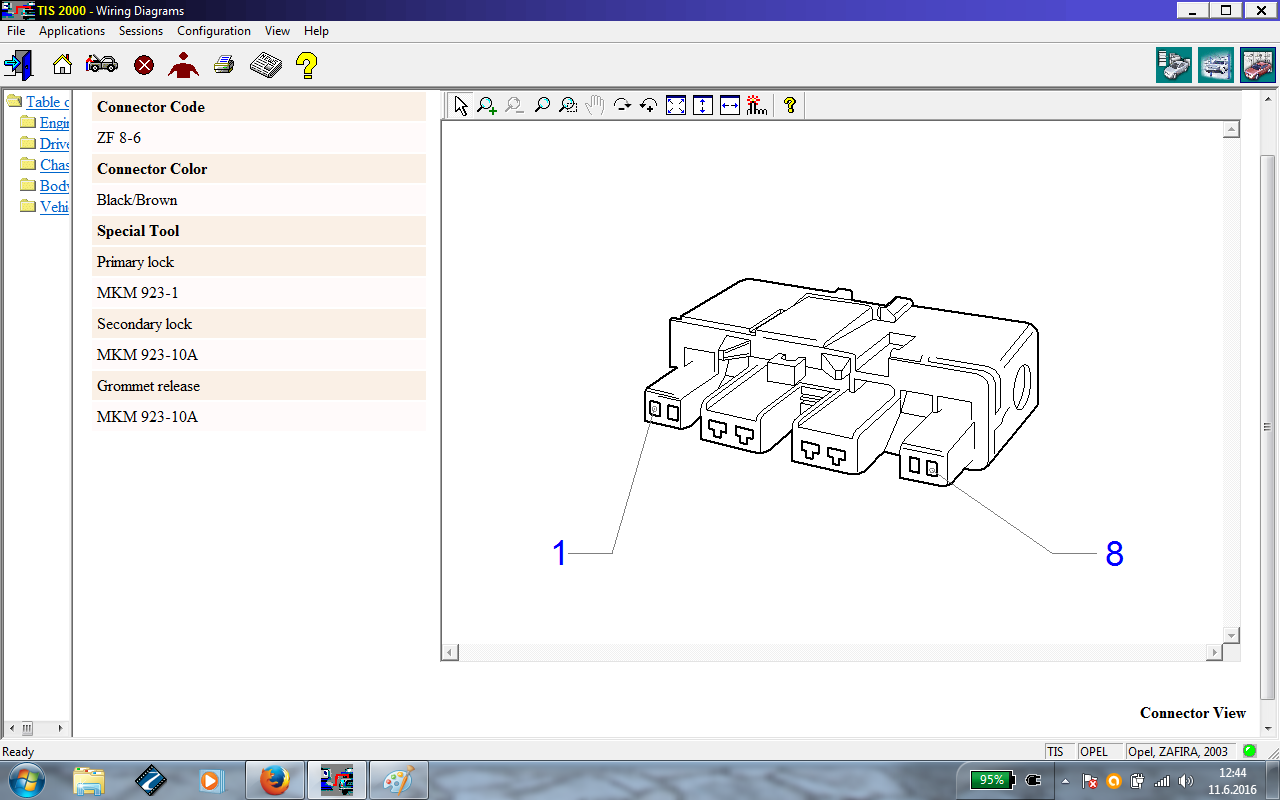Viewport: 1280px width, 800px height.
Task: Open the Body folder link
Action: coord(54,186)
